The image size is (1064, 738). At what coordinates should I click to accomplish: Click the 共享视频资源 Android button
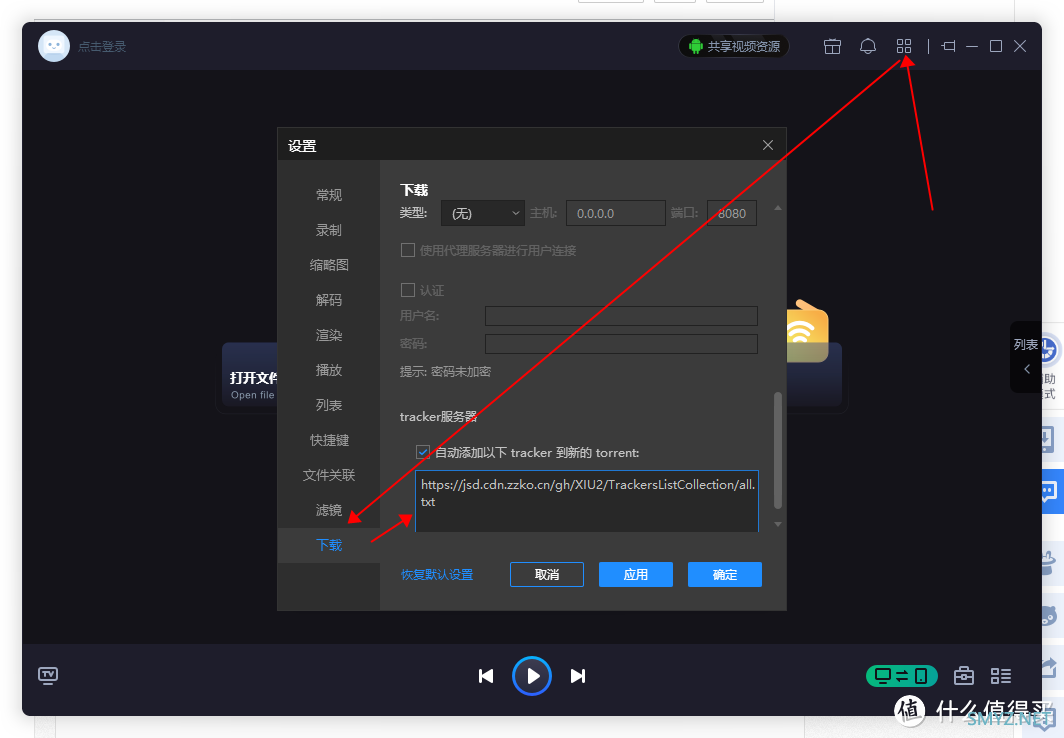(734, 46)
